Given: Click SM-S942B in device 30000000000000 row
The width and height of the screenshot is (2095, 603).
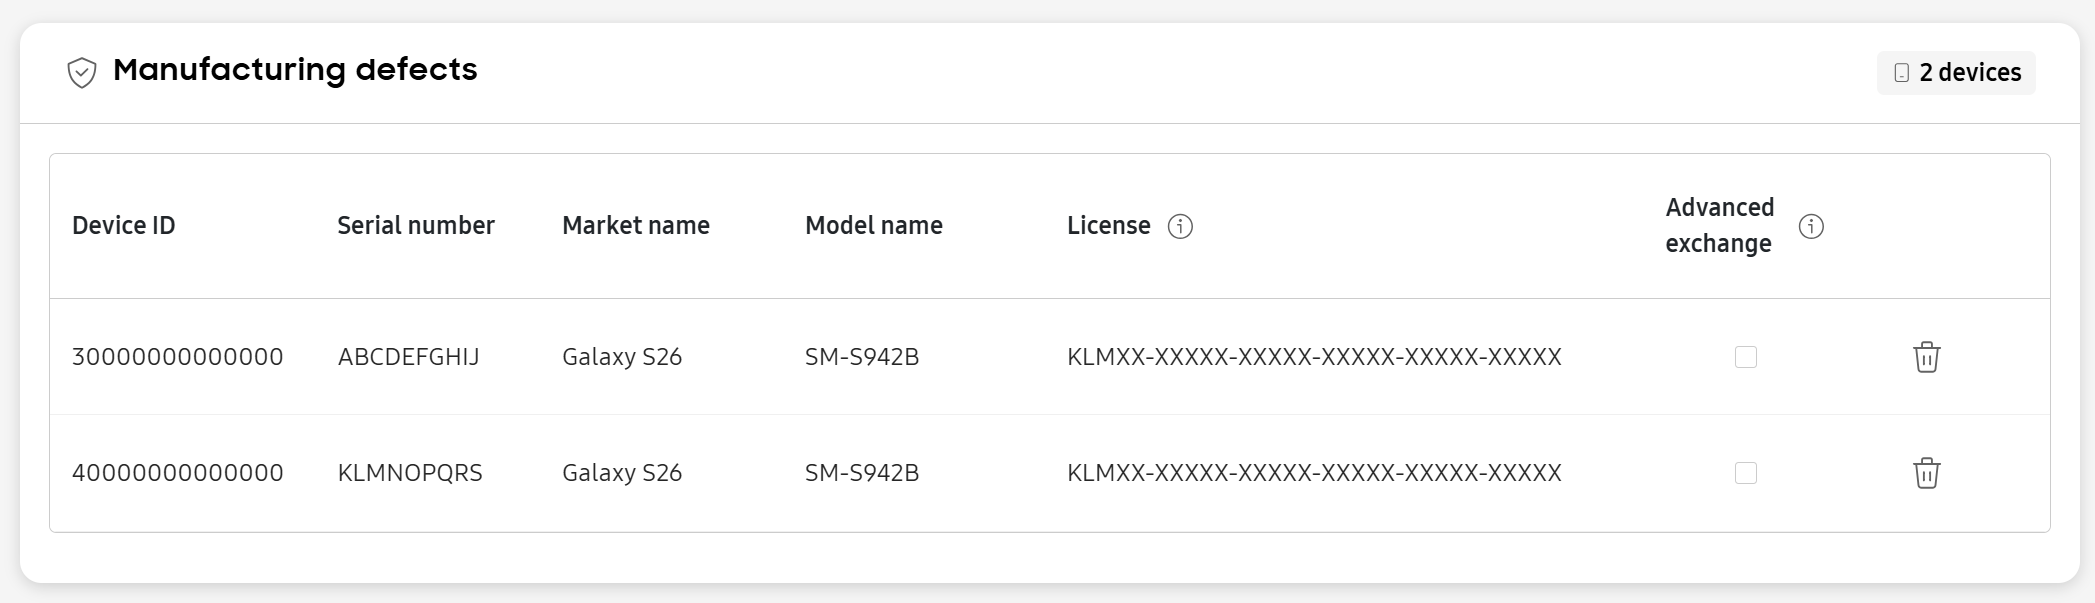Looking at the screenshot, I should tap(862, 357).
